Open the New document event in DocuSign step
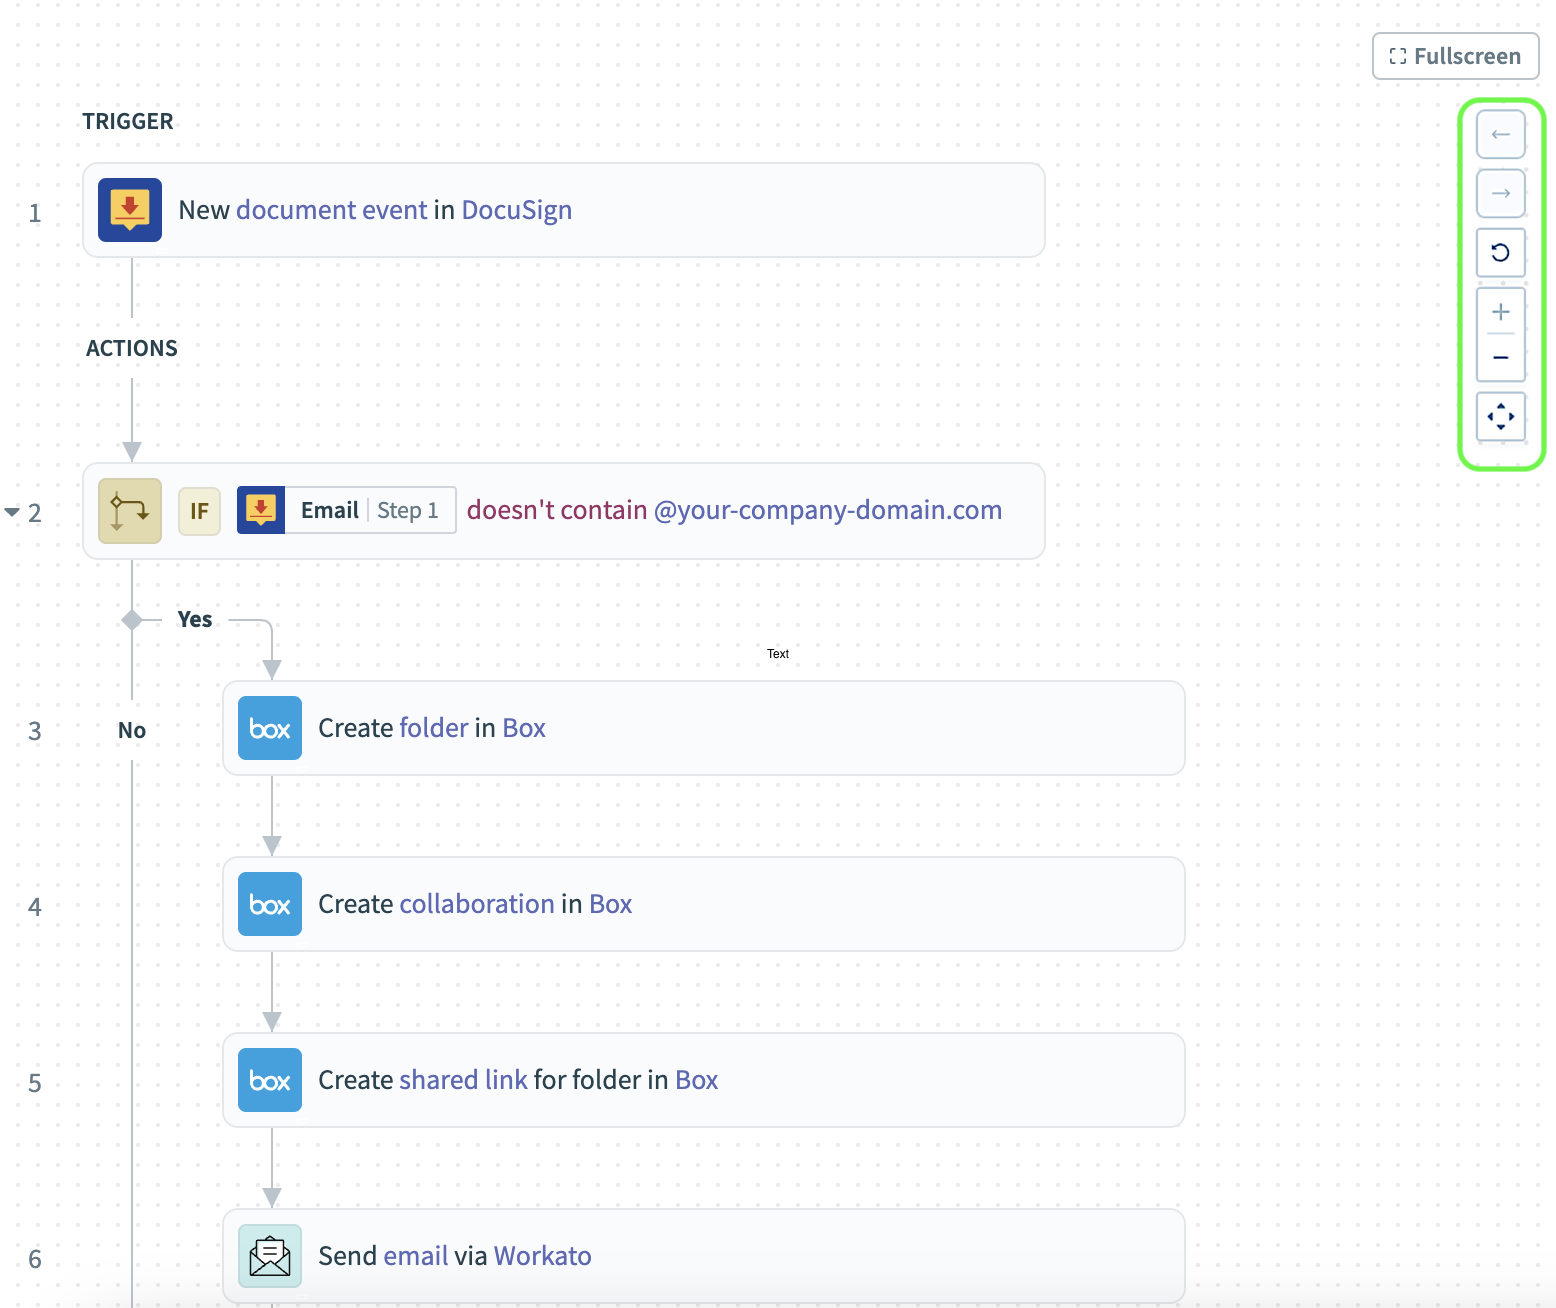The width and height of the screenshot is (1556, 1308). click(564, 210)
